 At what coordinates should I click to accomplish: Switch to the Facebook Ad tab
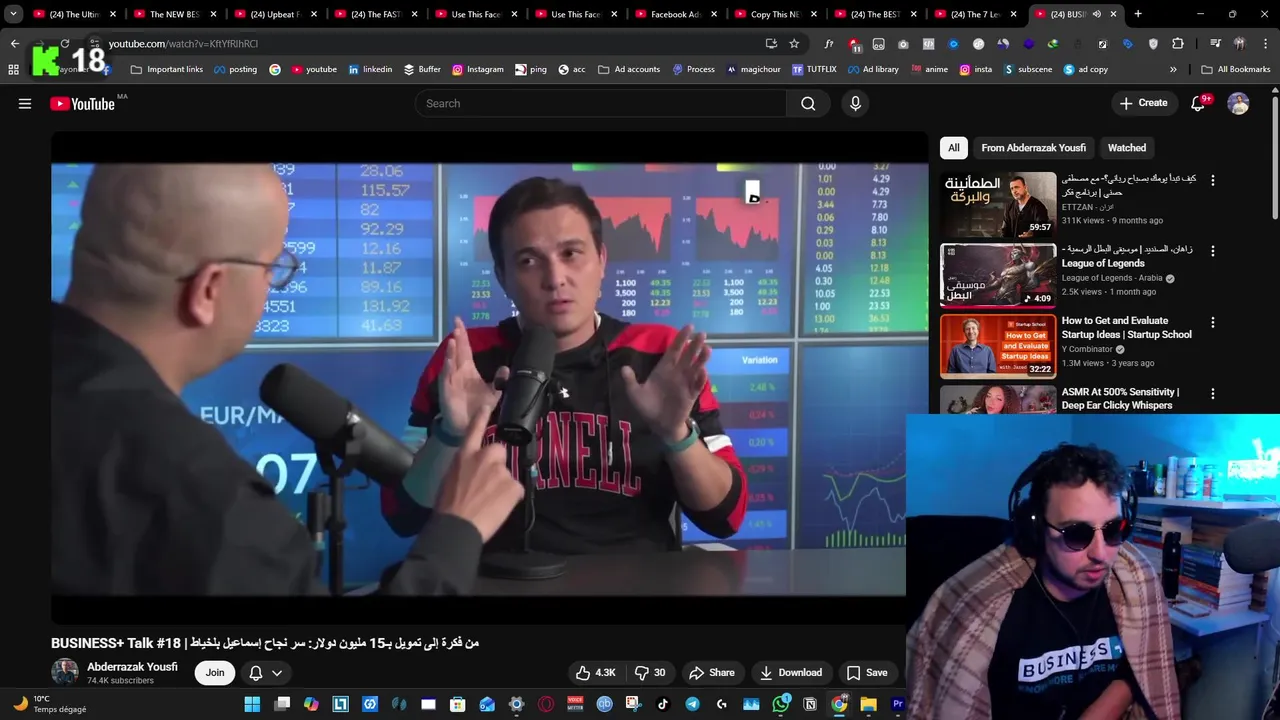675,14
